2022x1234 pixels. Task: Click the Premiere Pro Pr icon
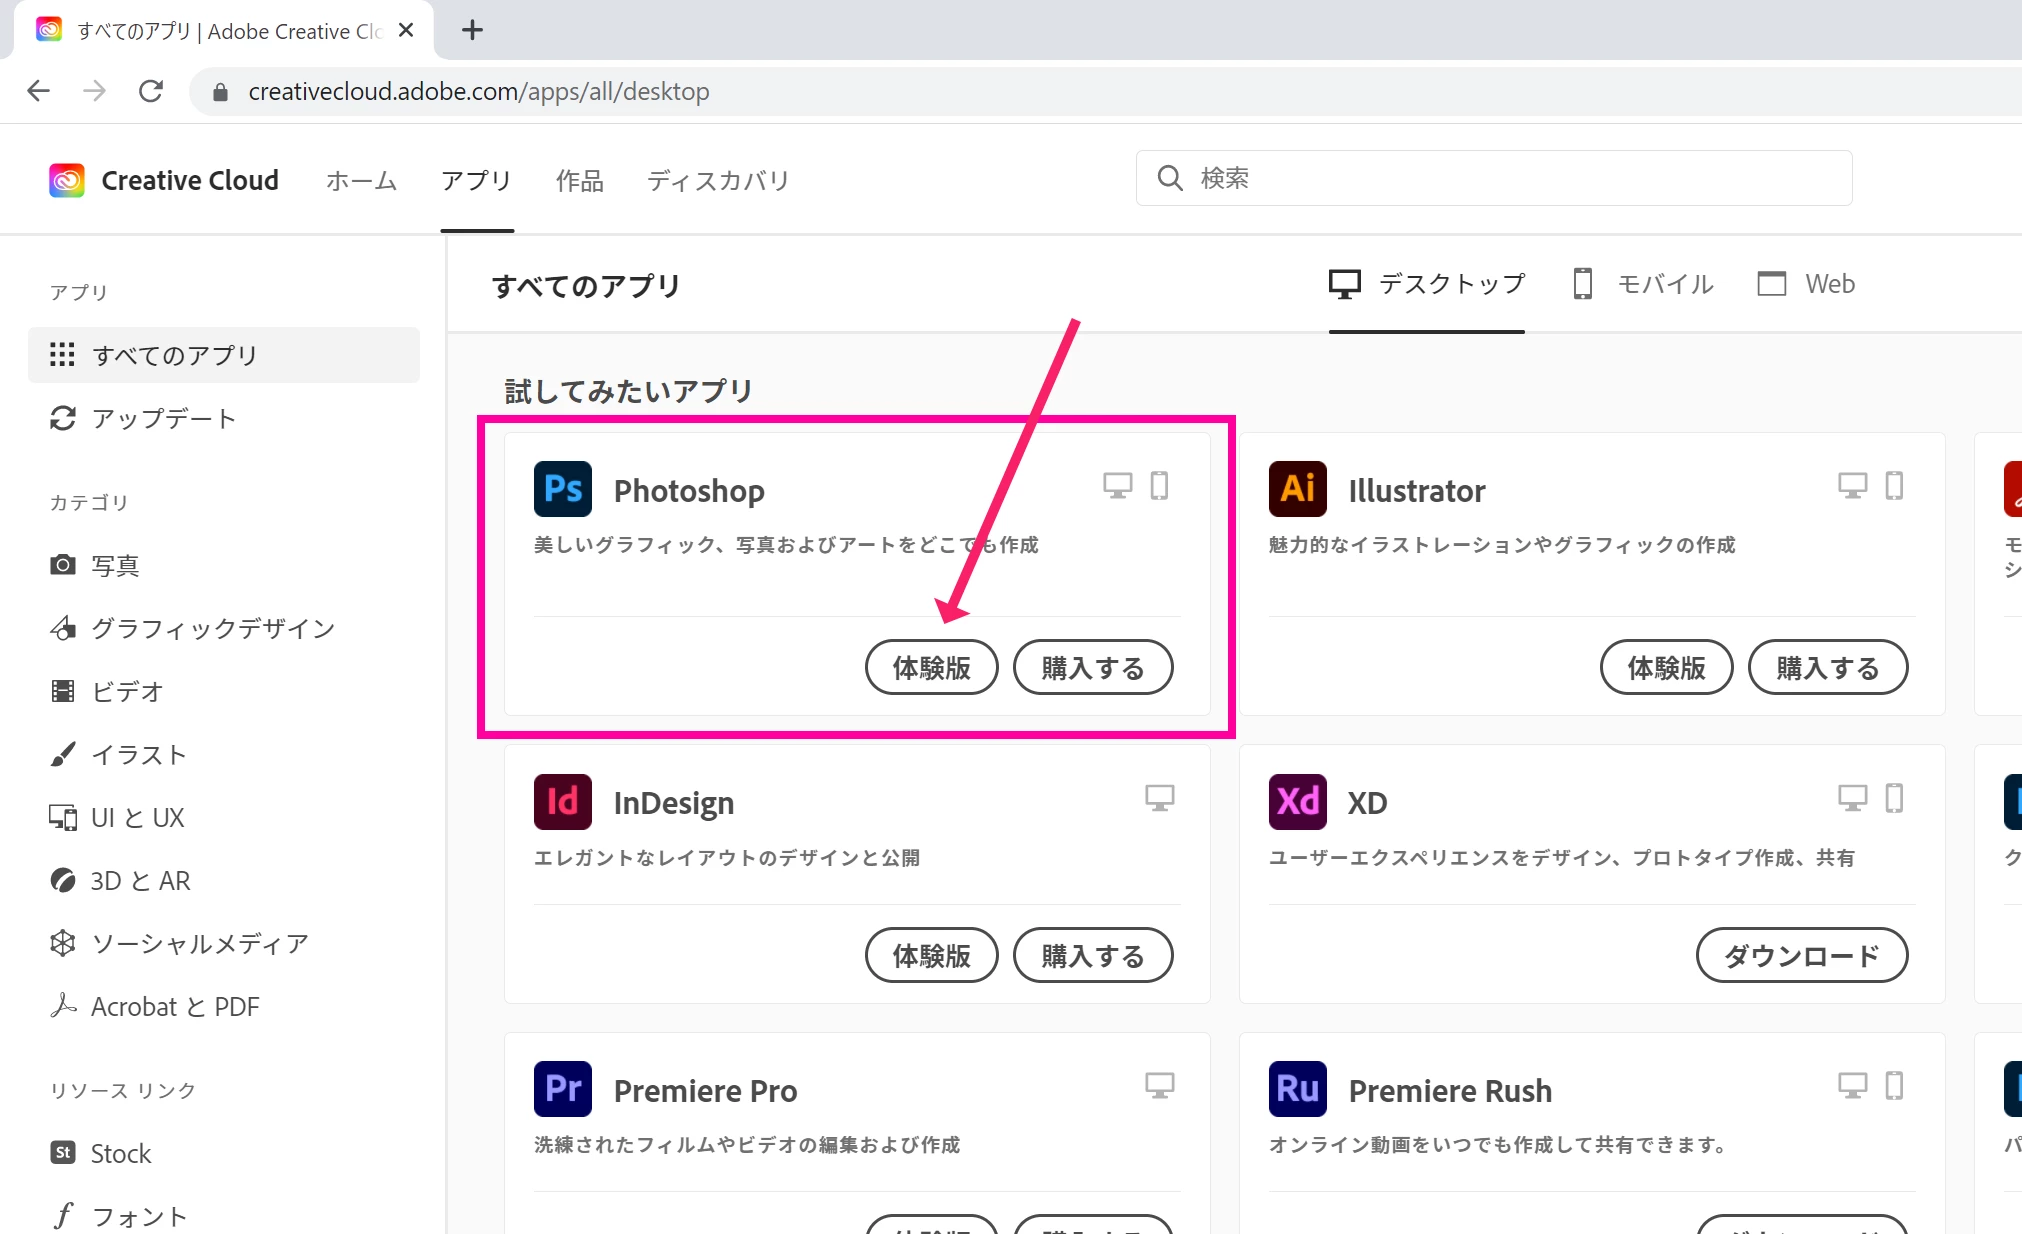coord(562,1089)
